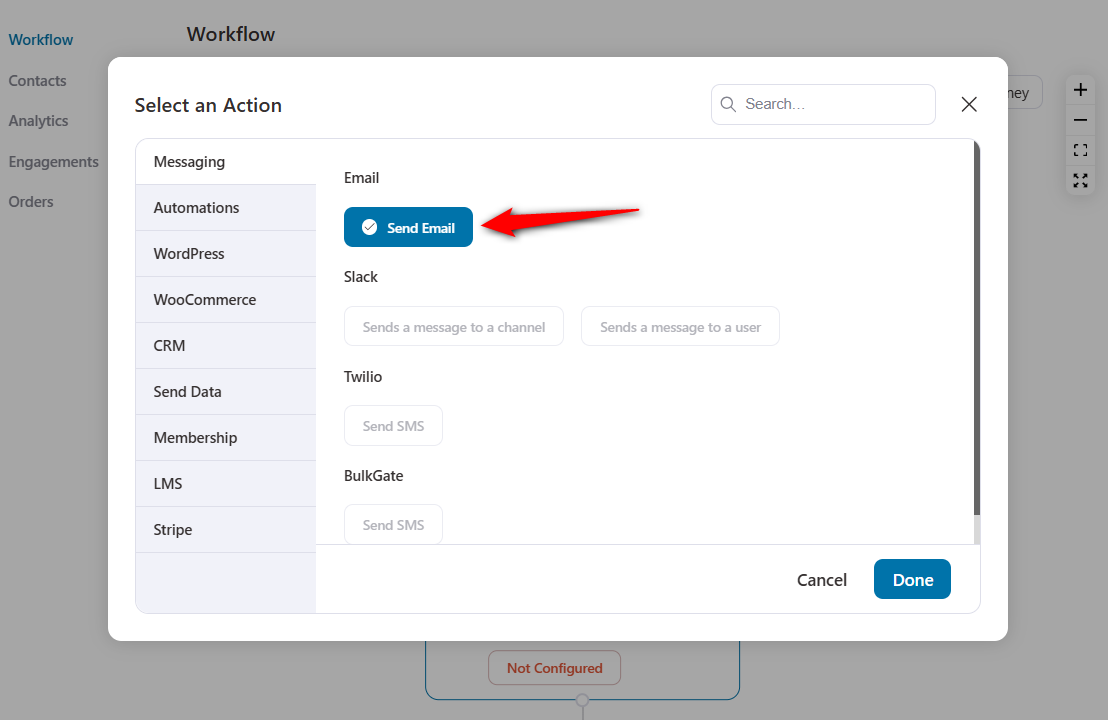Close the Select an Action dialog
The width and height of the screenshot is (1108, 720).
pyautogui.click(x=969, y=105)
